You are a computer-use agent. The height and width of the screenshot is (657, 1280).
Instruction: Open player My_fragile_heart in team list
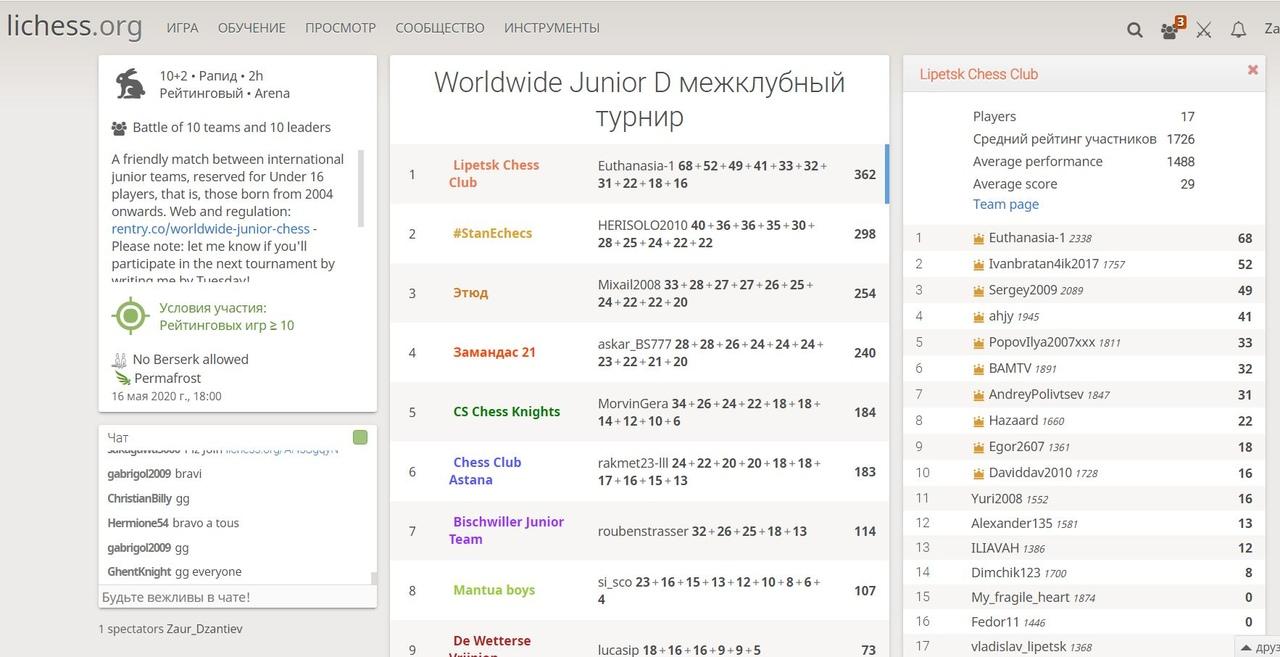pos(1020,597)
